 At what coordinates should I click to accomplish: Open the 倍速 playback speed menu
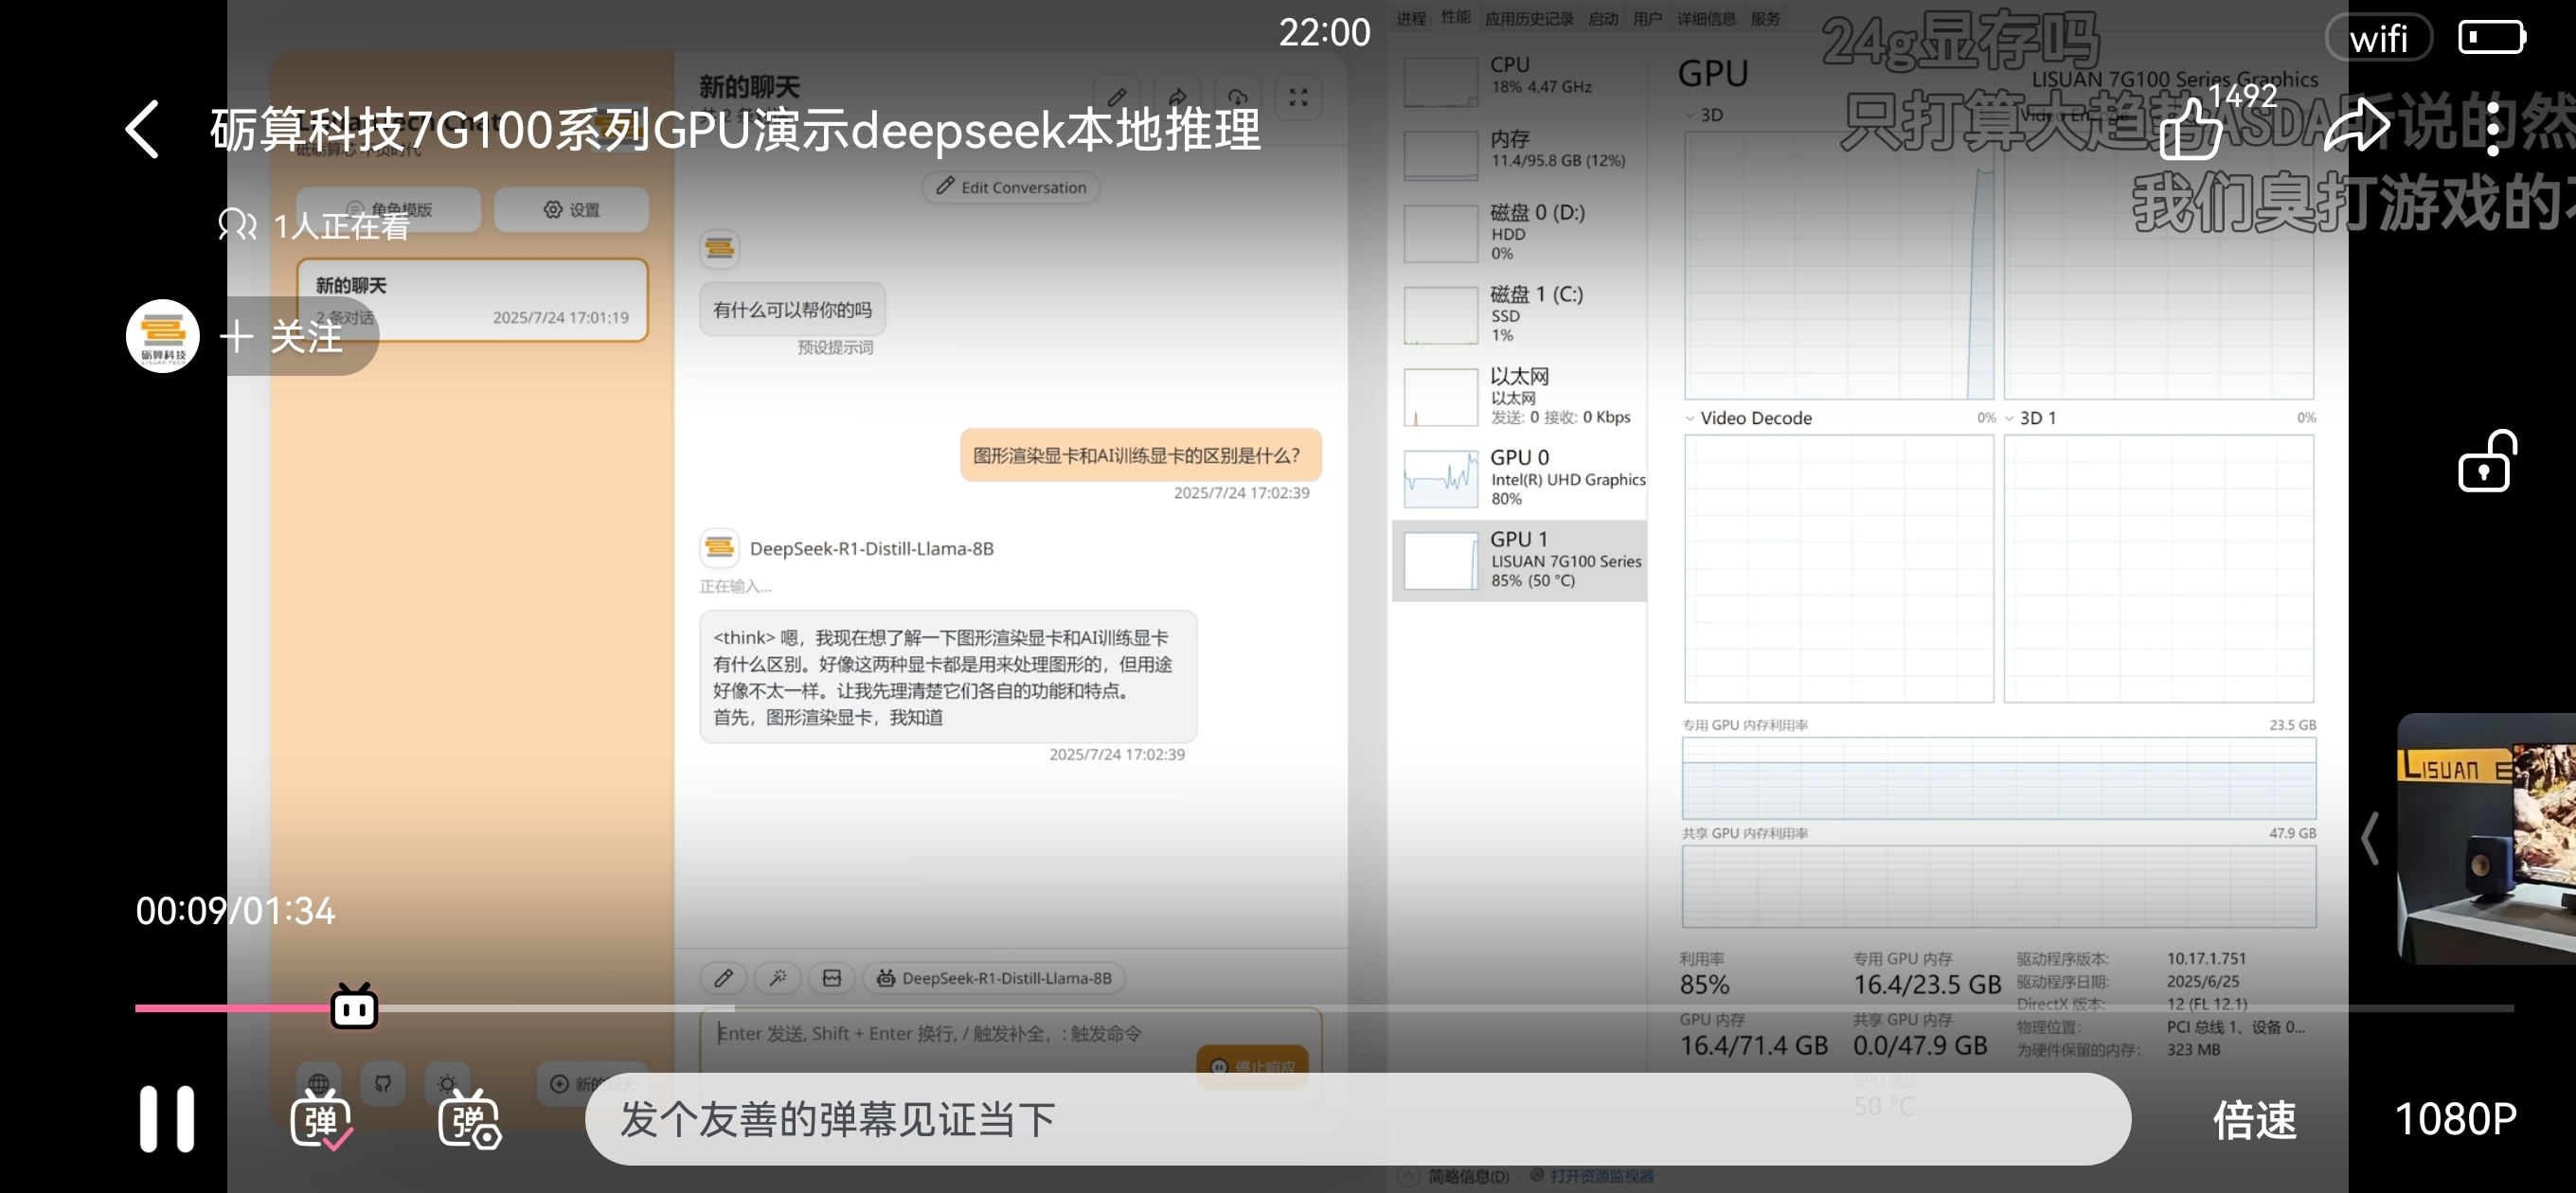(x=2254, y=1119)
